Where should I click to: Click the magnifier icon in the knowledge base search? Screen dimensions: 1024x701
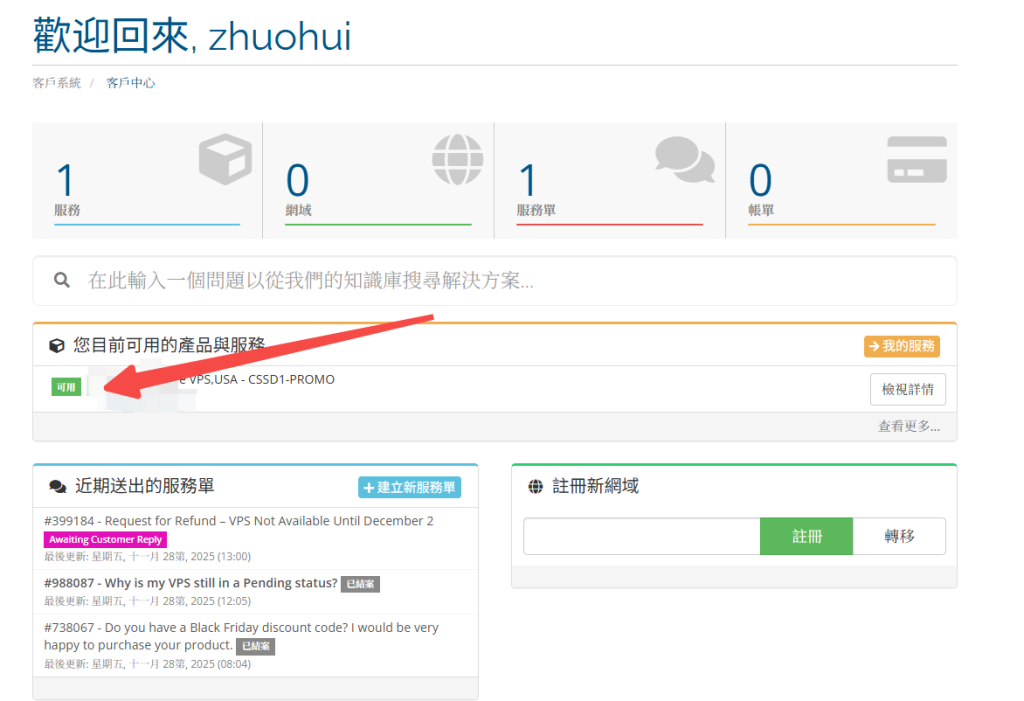click(62, 280)
